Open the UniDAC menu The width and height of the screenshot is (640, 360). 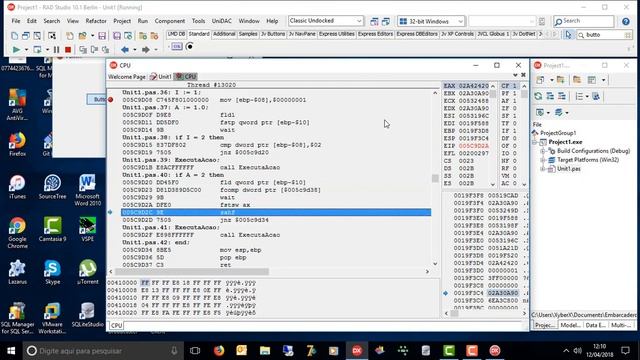(x=222, y=21)
